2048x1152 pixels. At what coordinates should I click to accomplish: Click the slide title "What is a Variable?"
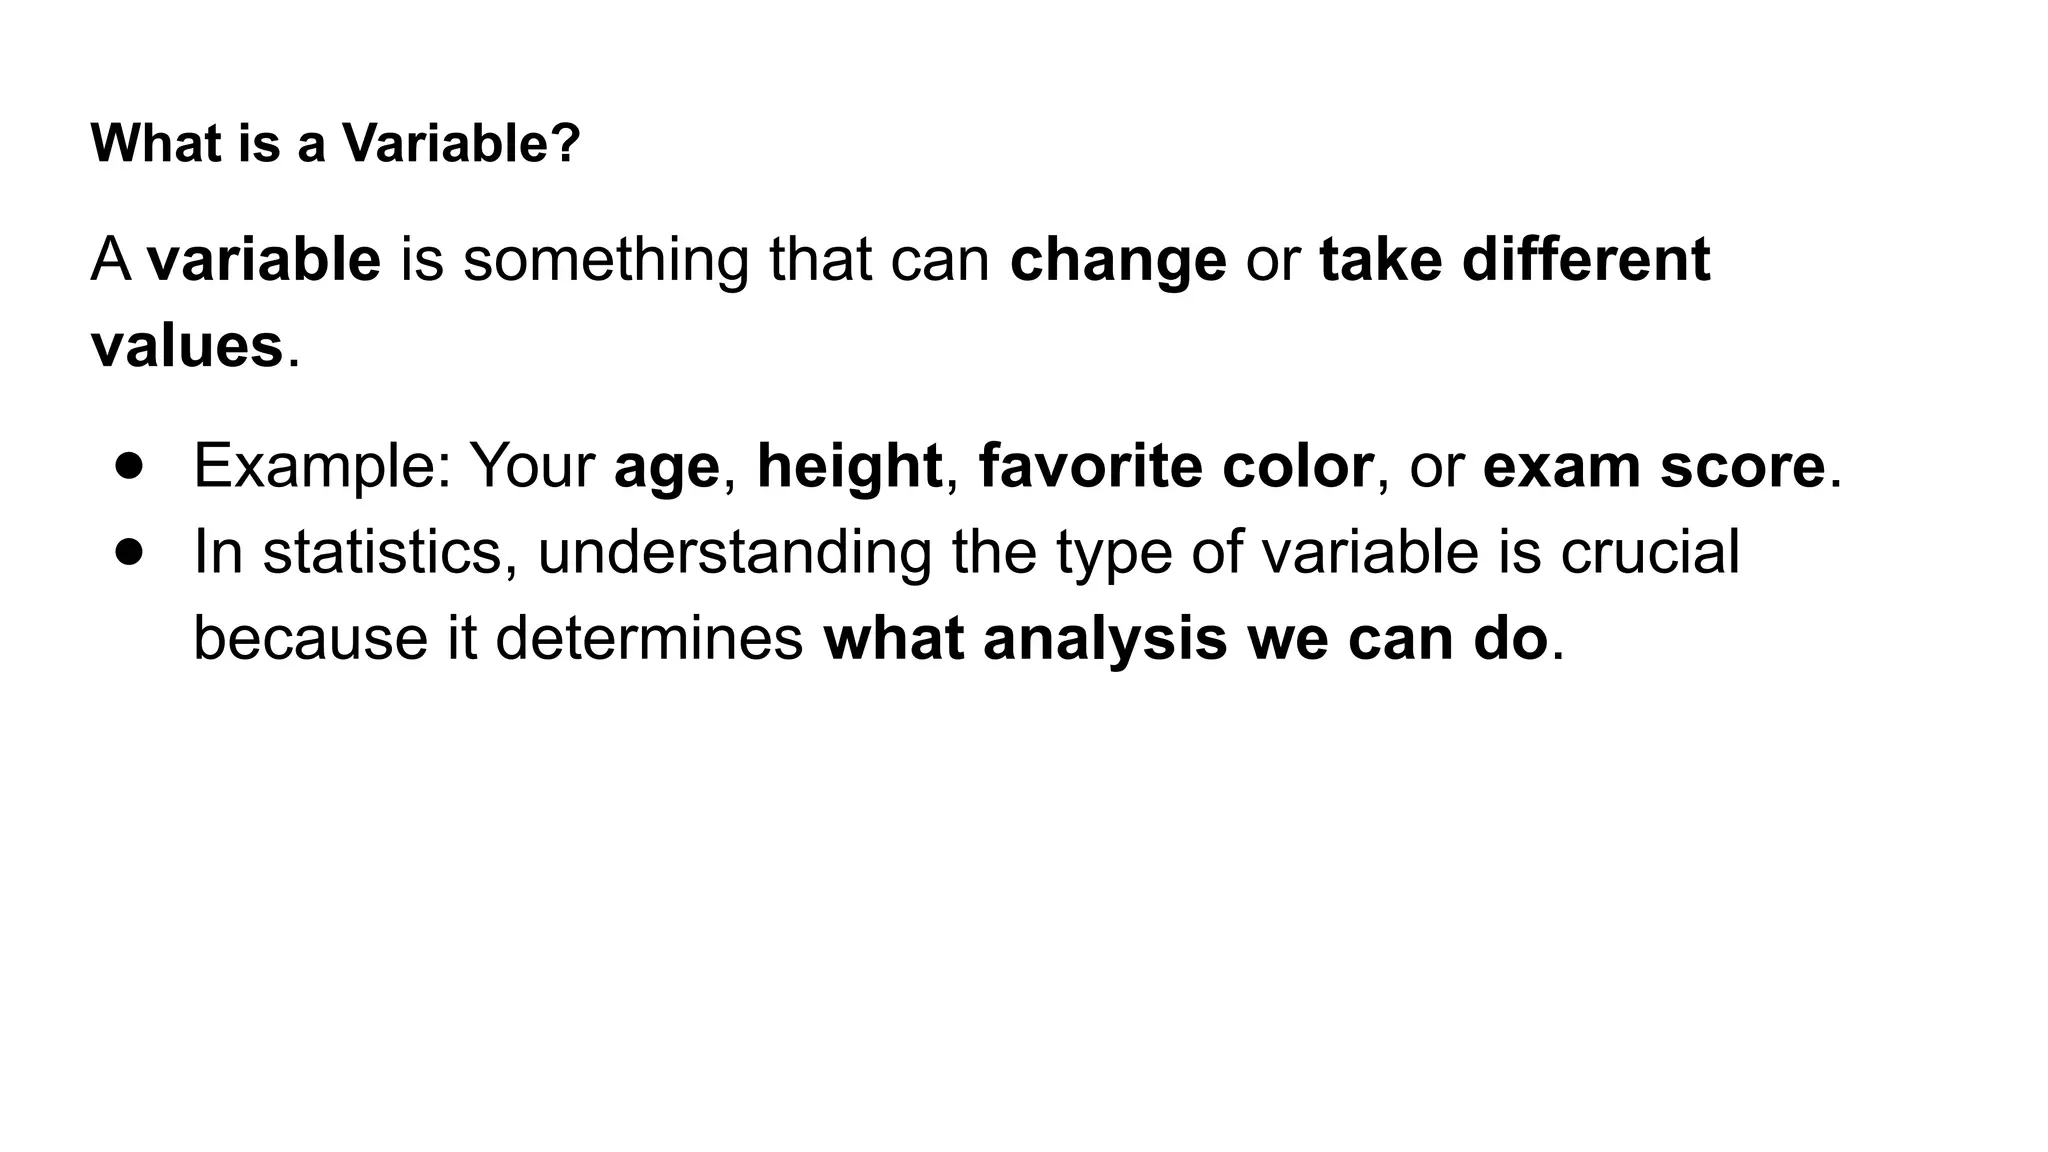335,143
